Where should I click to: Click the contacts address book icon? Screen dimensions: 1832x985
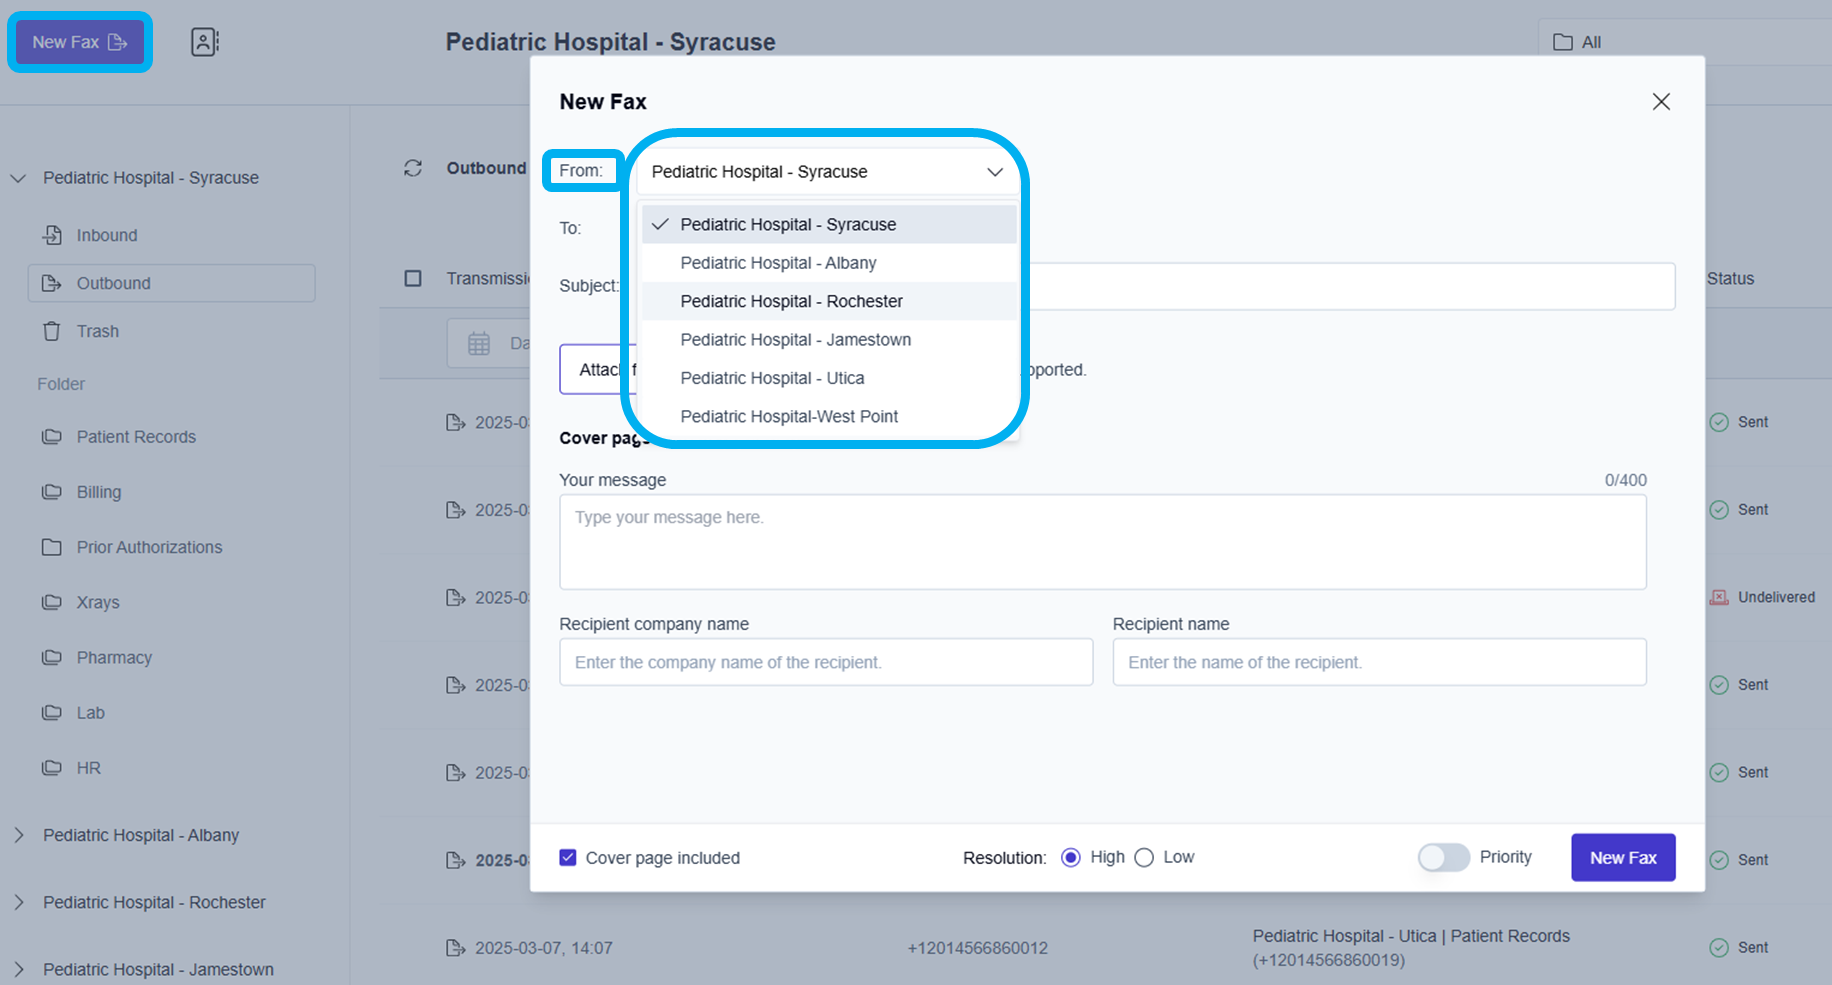click(204, 42)
